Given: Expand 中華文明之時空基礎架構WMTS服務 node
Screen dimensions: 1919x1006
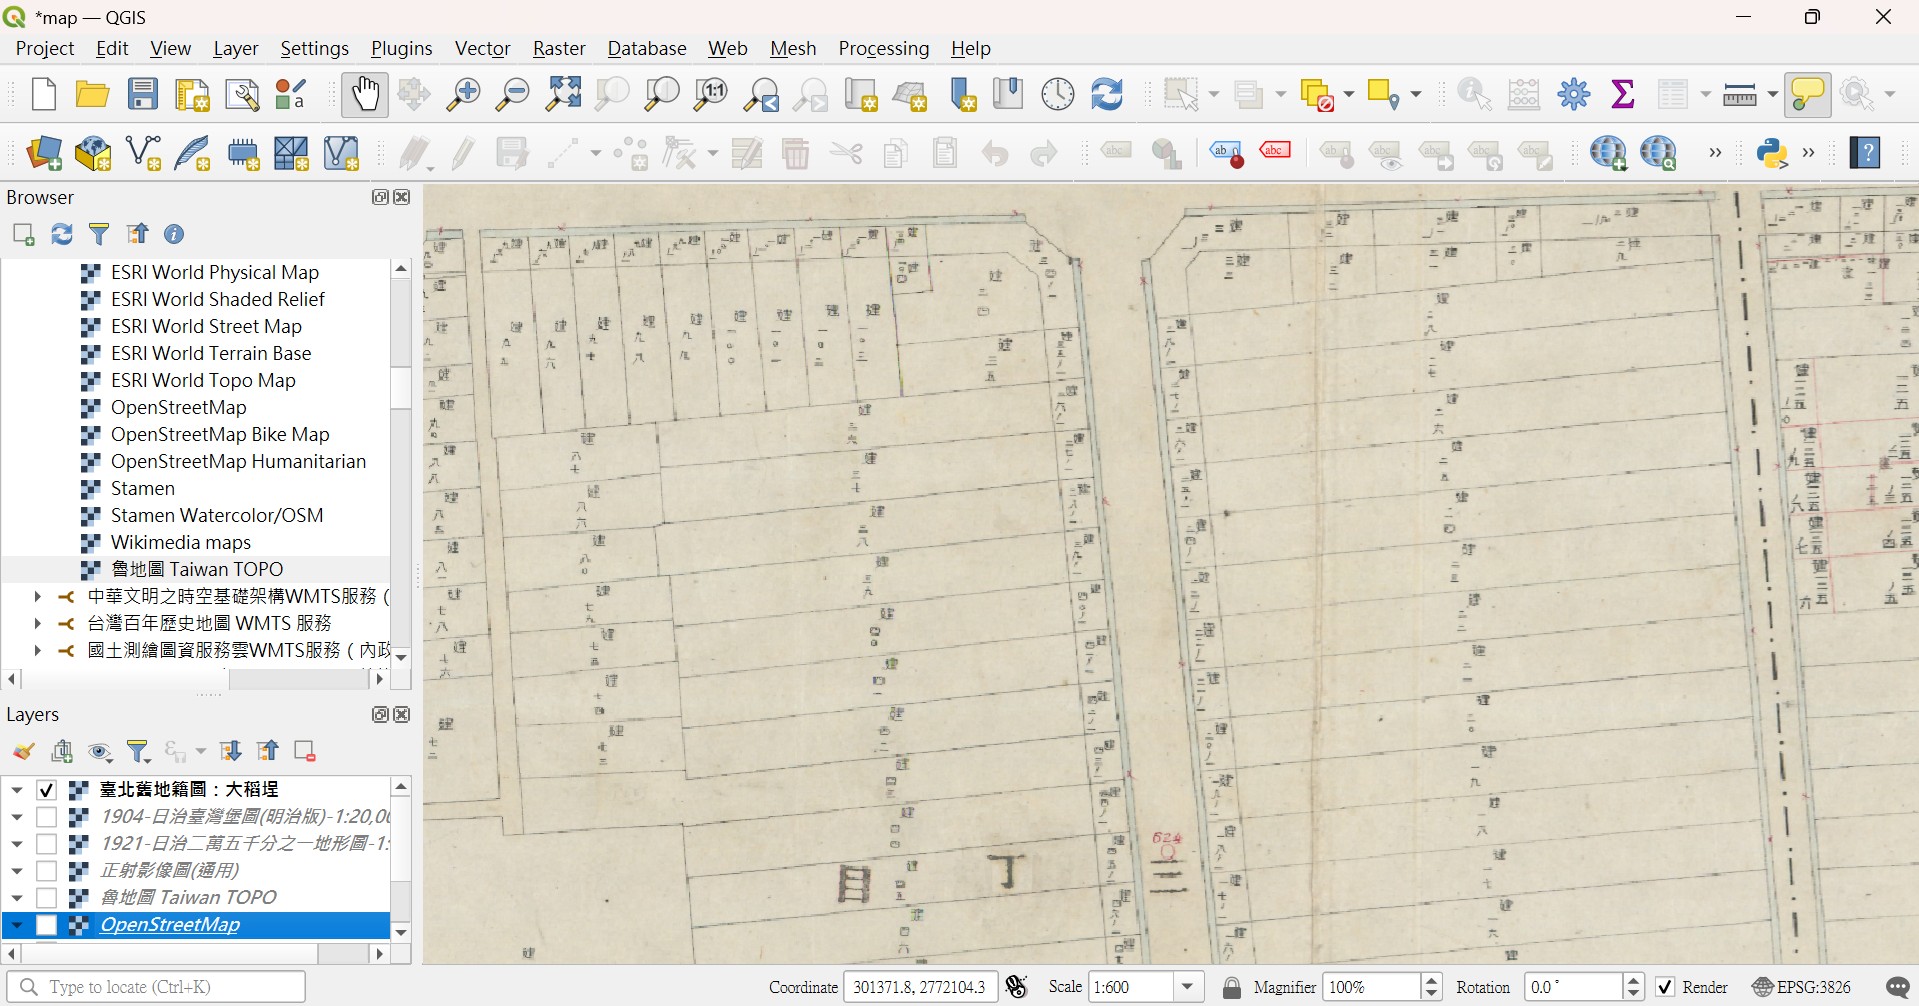Looking at the screenshot, I should coord(37,597).
